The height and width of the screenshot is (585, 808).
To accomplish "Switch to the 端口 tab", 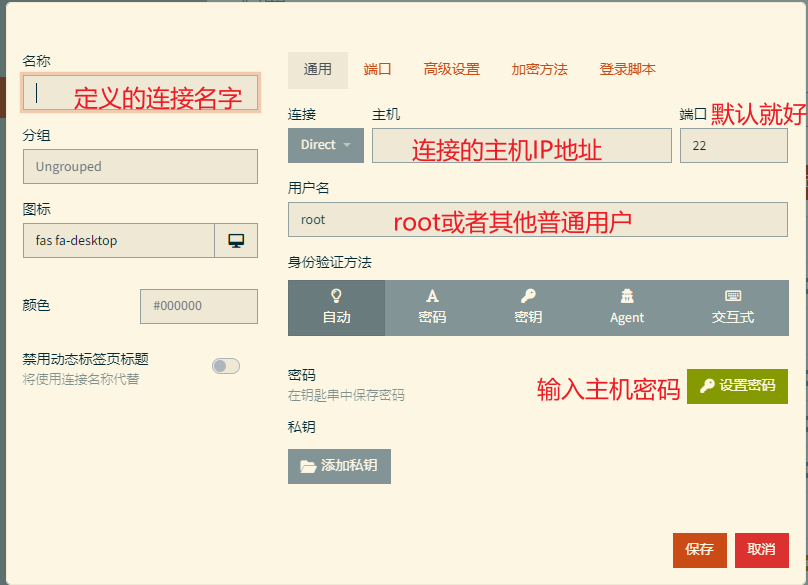I will (x=378, y=70).
